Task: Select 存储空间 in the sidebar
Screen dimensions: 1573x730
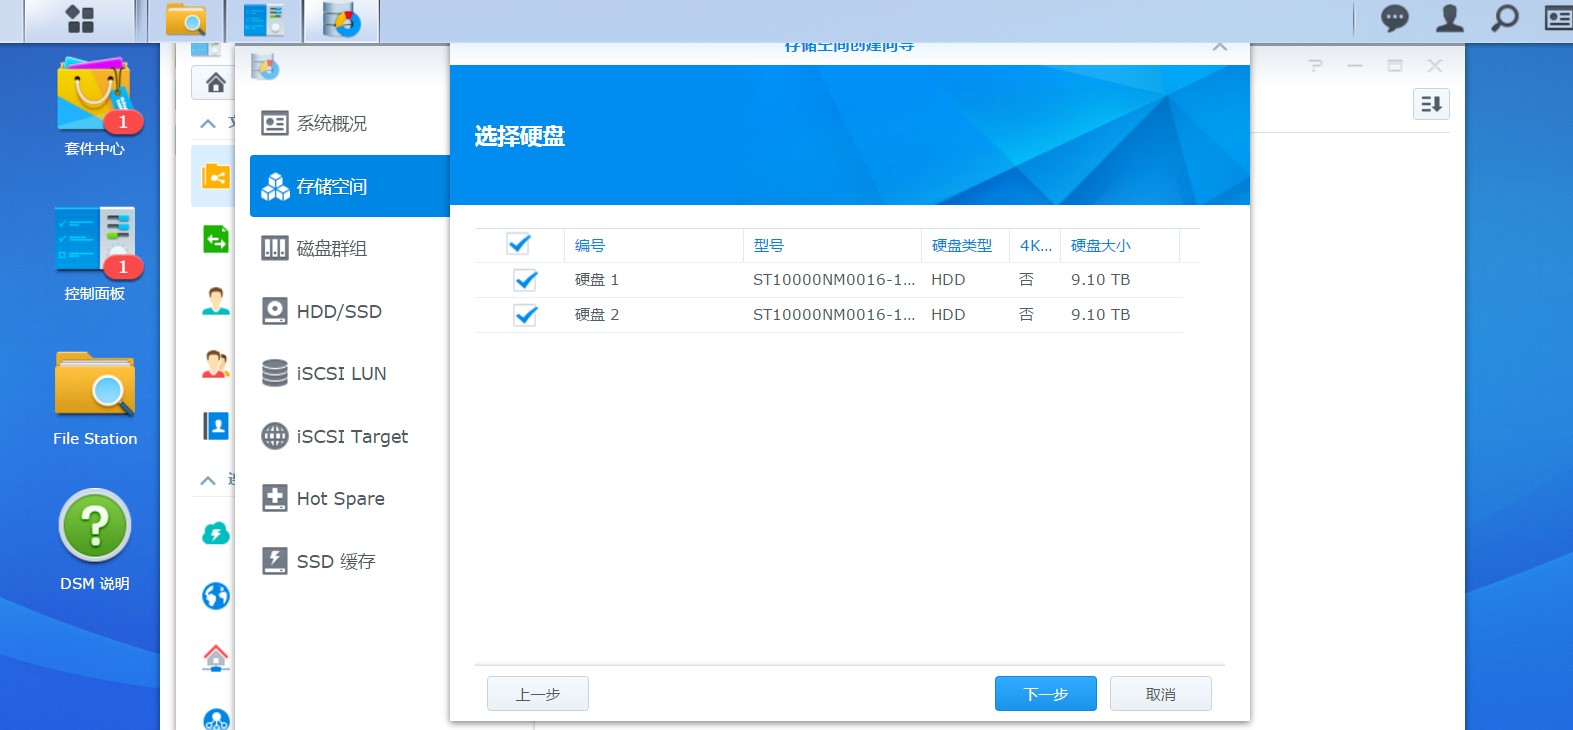Action: coord(350,186)
